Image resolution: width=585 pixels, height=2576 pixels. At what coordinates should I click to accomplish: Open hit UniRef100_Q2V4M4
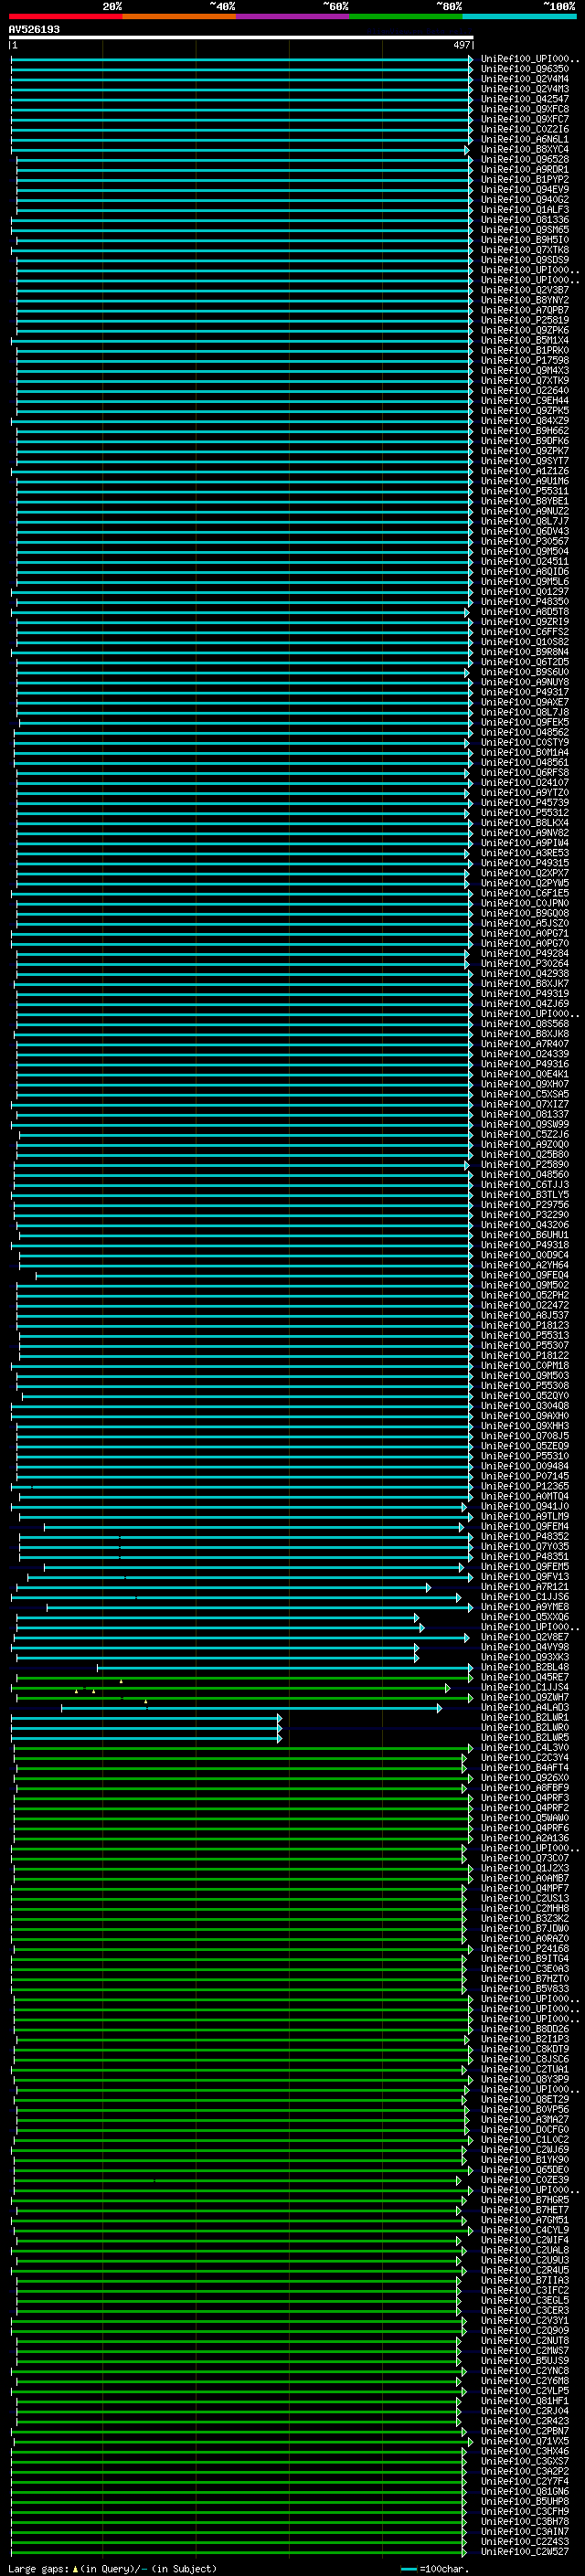pyautogui.click(x=524, y=79)
